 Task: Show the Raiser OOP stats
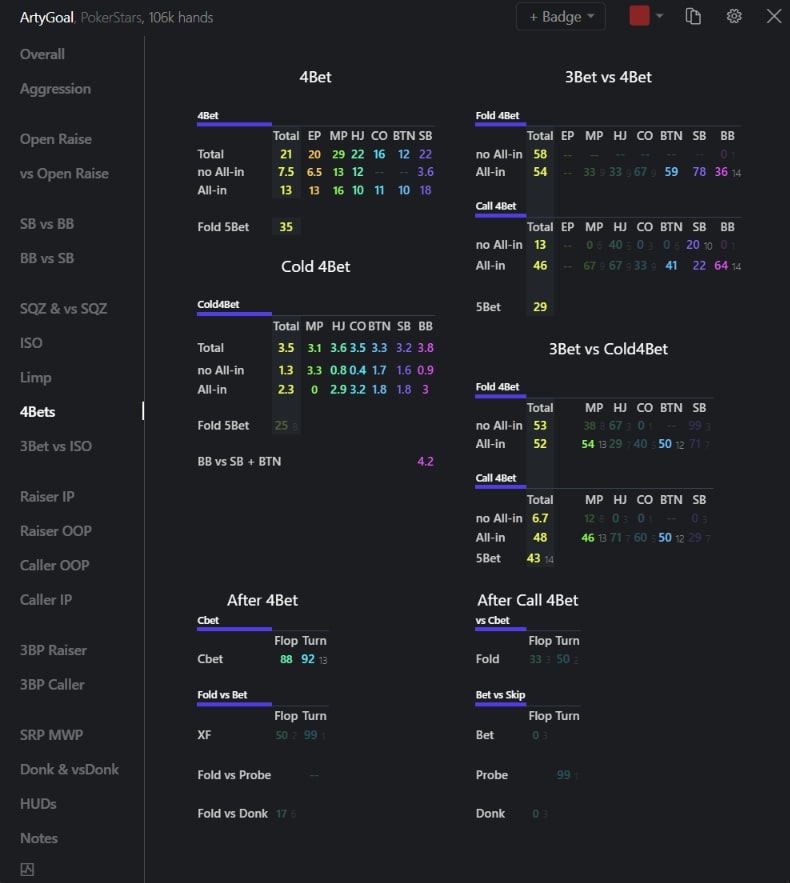coord(55,531)
